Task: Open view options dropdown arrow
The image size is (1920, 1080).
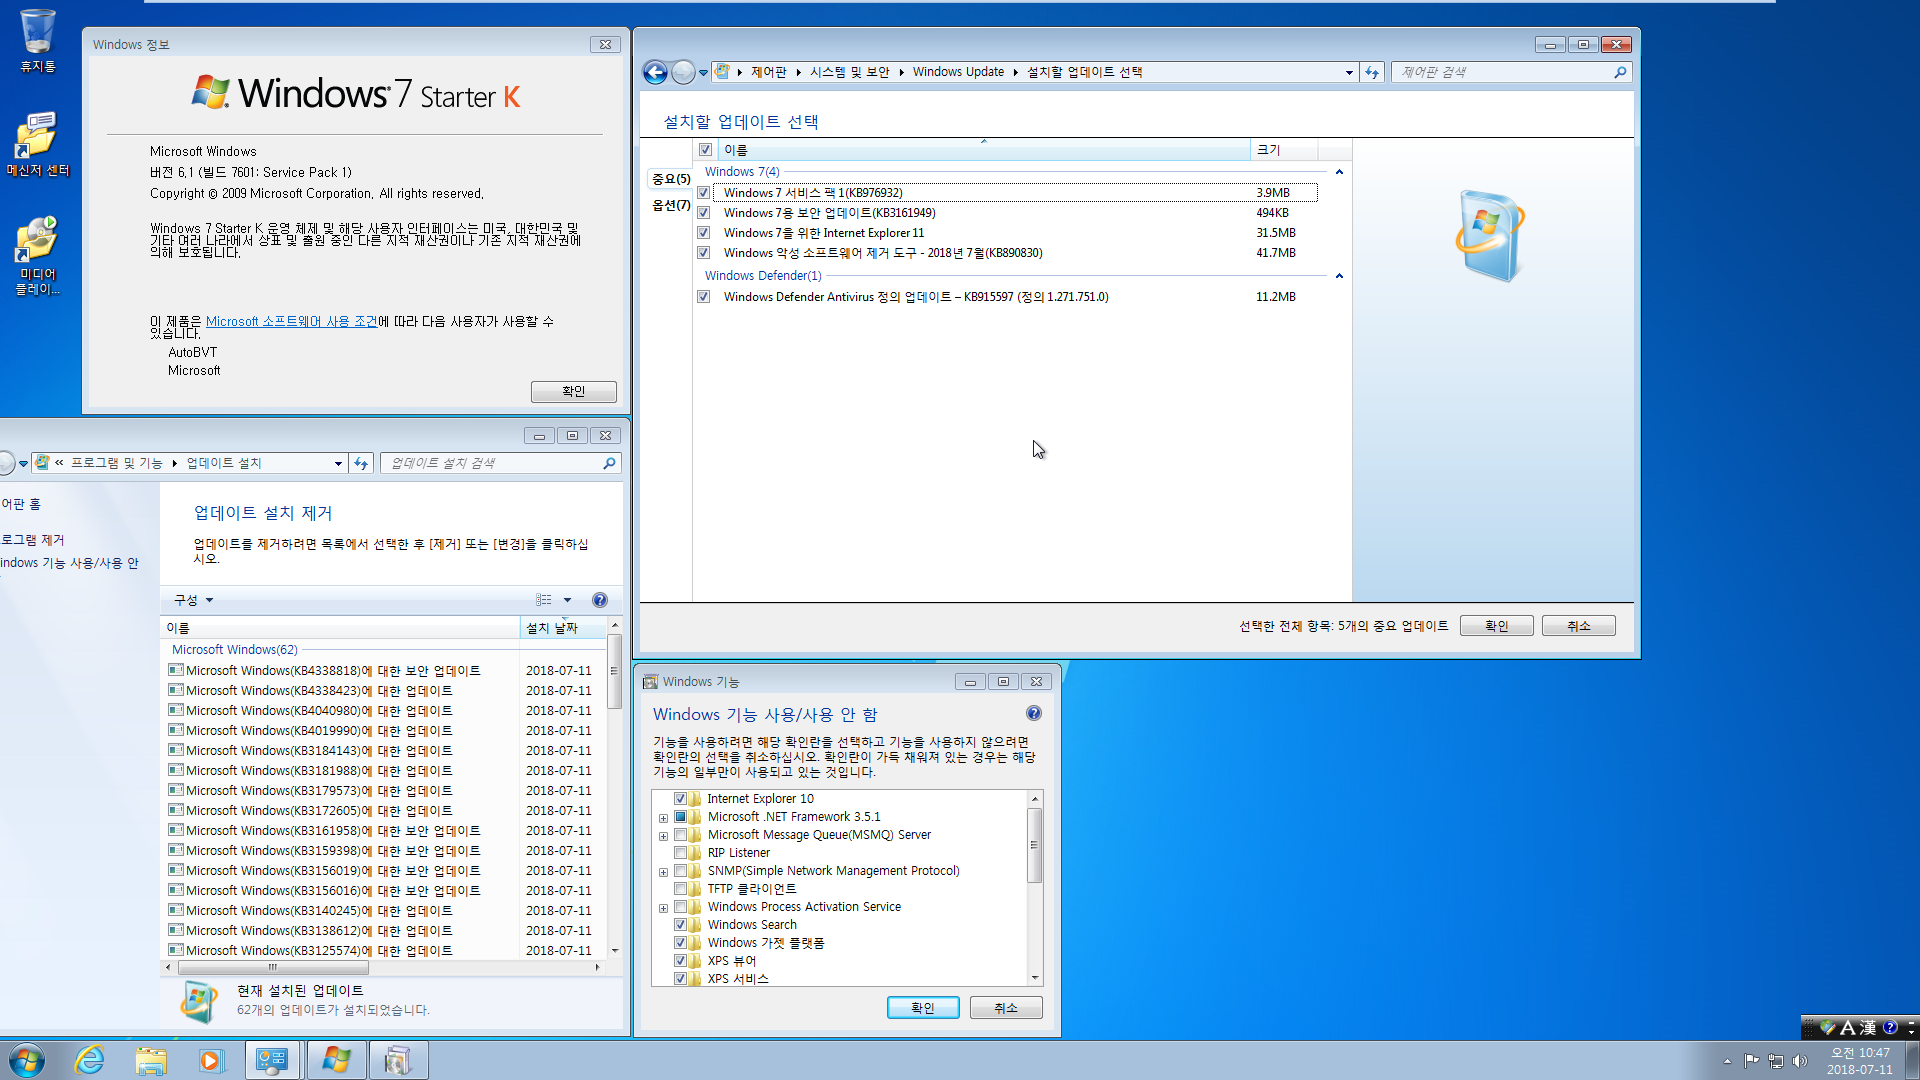Action: click(x=567, y=600)
